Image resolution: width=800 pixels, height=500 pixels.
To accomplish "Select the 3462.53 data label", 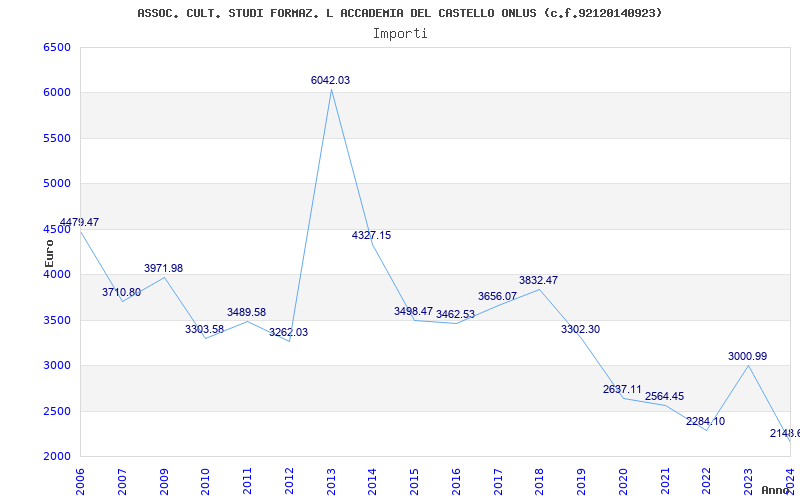I will (455, 314).
